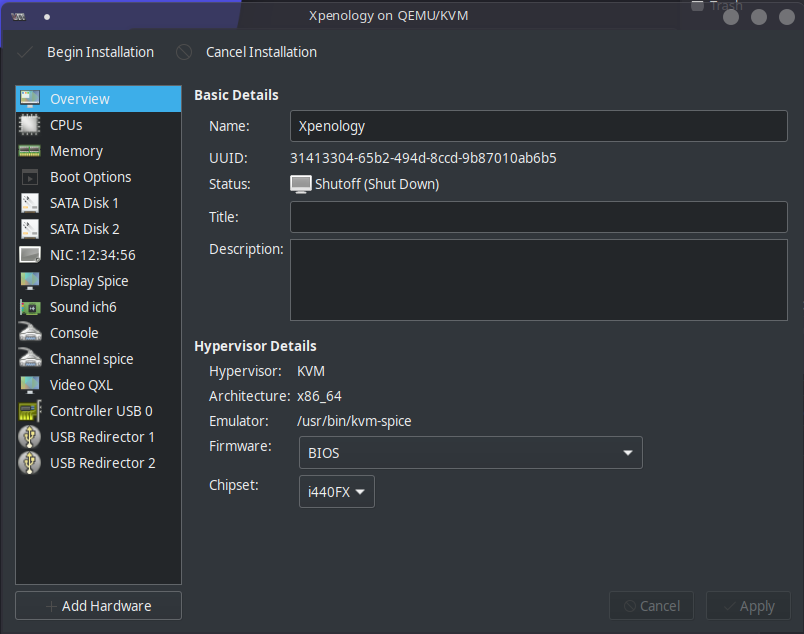Click the Description text area
The image size is (804, 634).
point(538,280)
